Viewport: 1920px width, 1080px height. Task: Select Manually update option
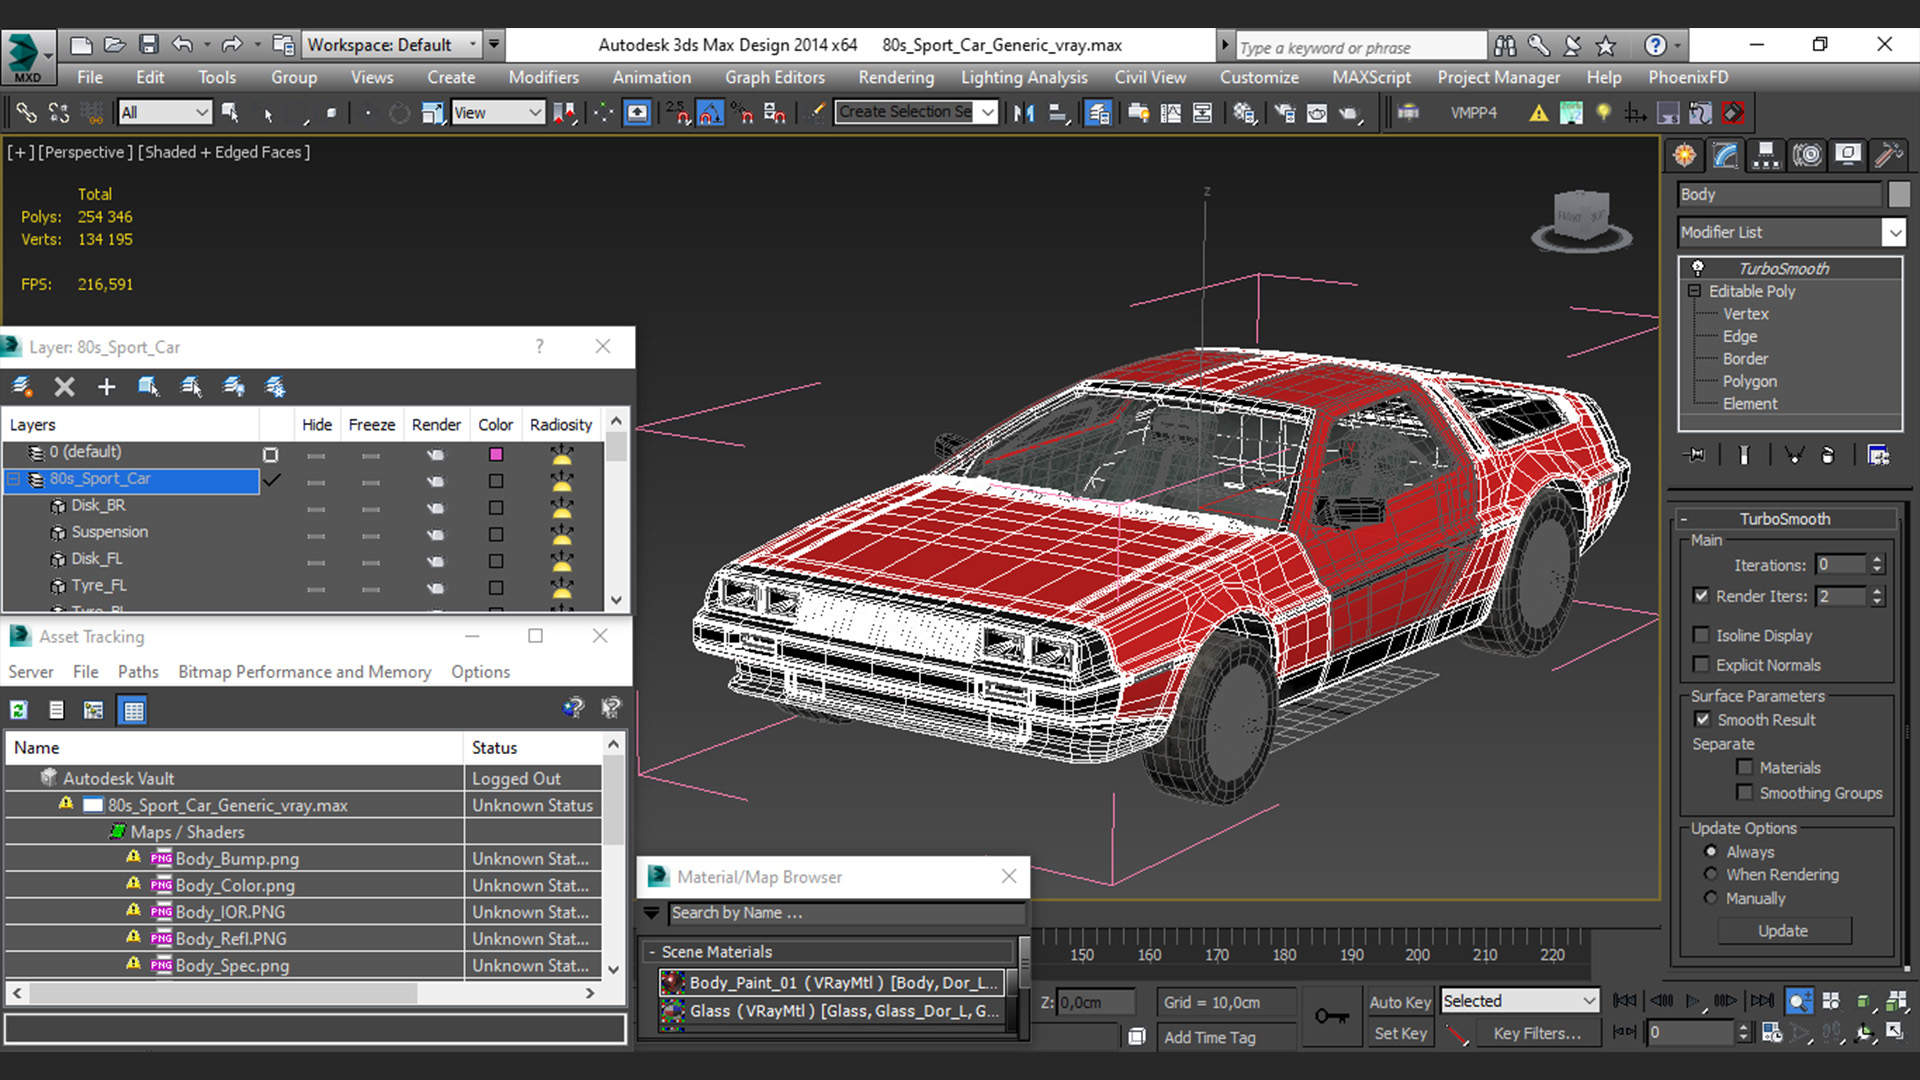[1711, 898]
